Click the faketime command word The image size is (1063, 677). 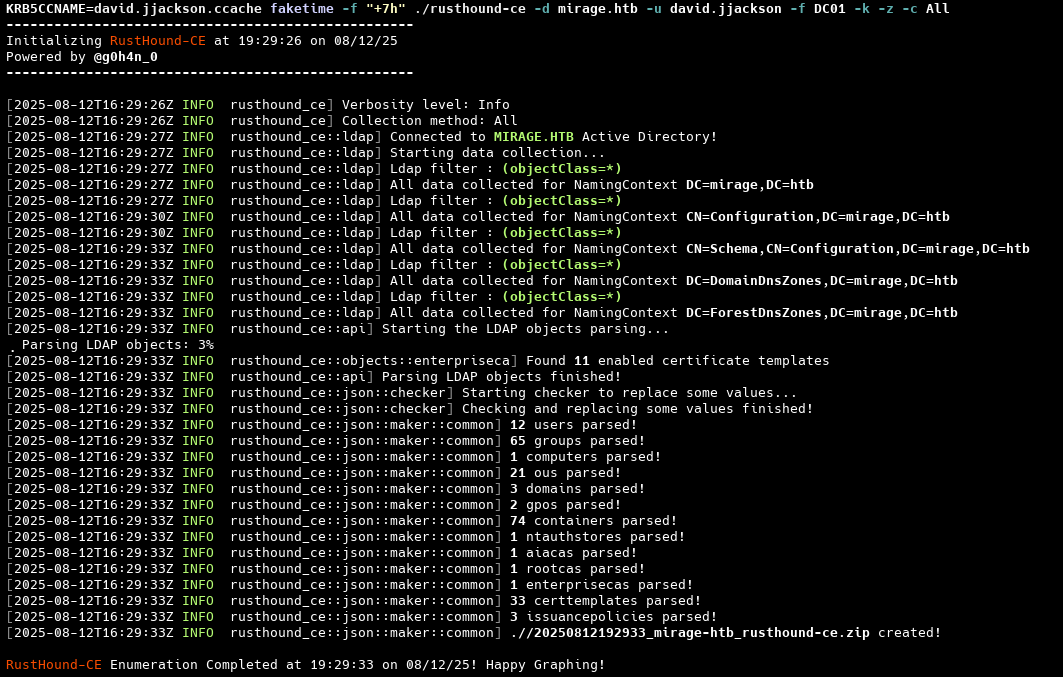pyautogui.click(x=302, y=9)
